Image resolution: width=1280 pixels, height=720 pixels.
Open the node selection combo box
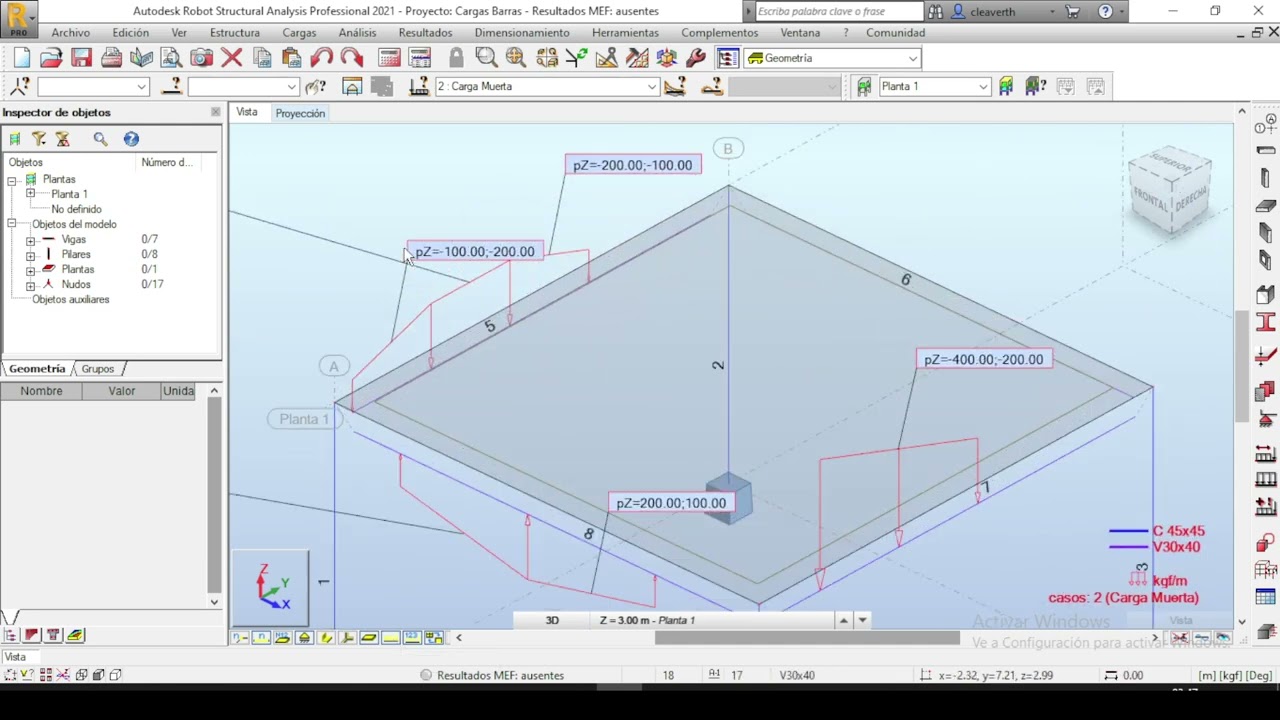[93, 86]
